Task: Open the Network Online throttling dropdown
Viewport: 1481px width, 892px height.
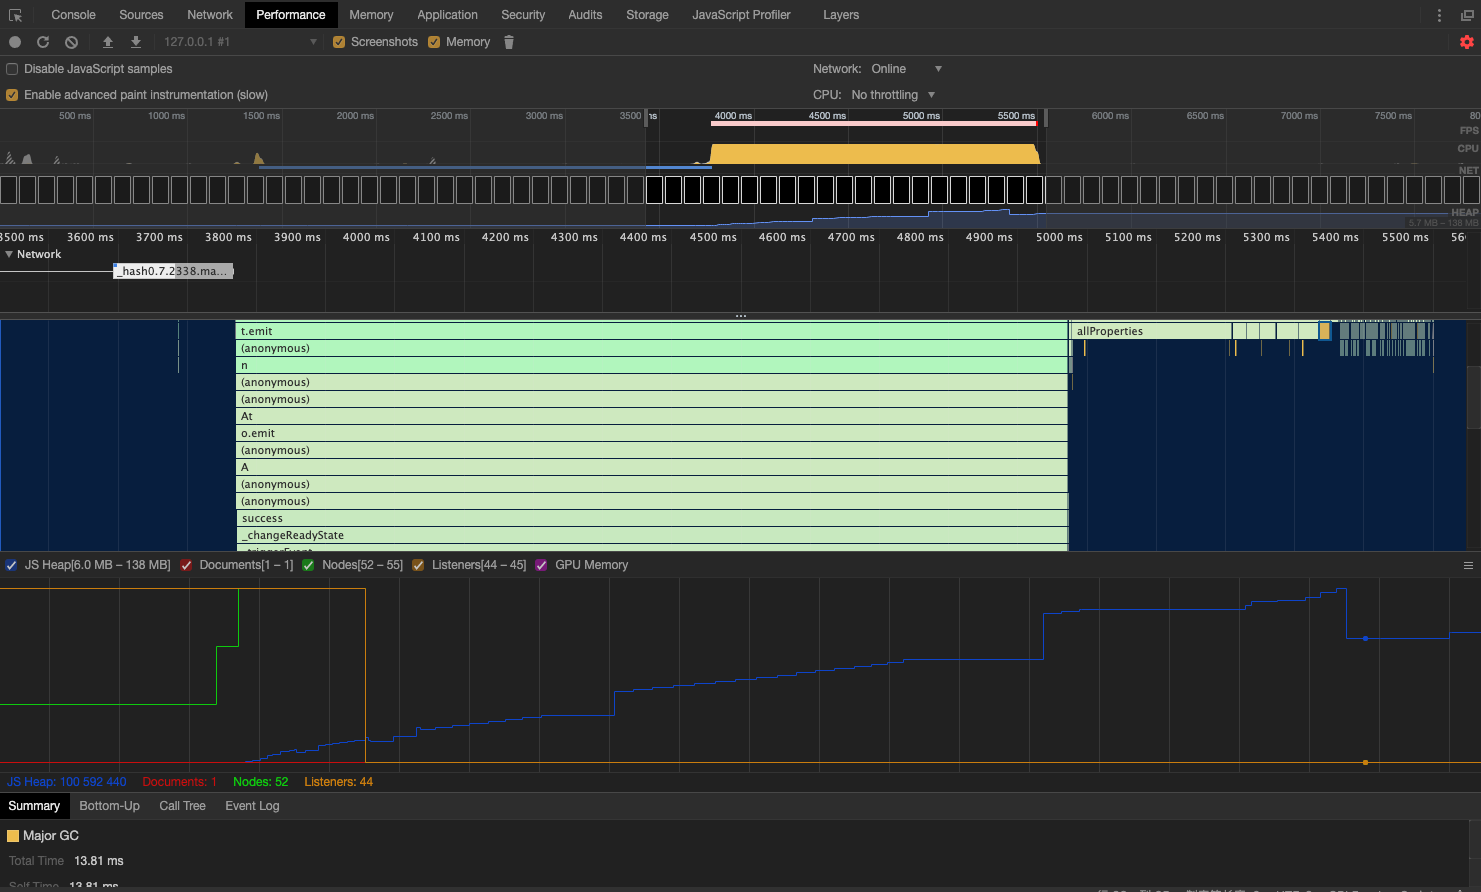Action: [x=906, y=69]
